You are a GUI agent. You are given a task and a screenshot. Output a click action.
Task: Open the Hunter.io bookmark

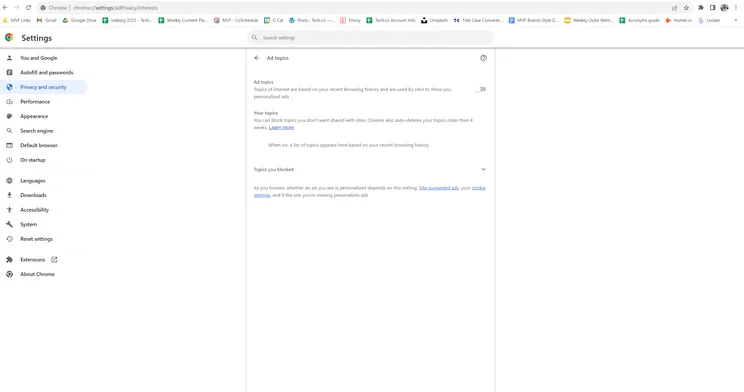(679, 20)
